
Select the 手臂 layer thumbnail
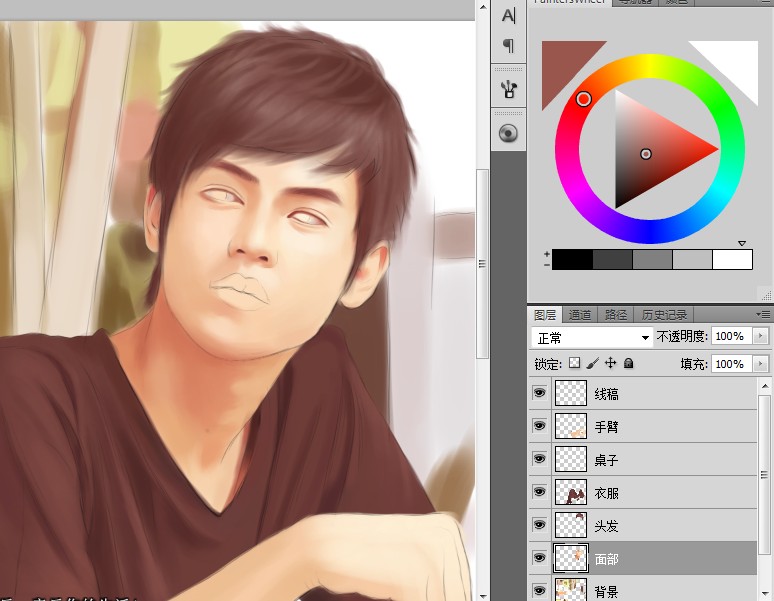pyautogui.click(x=571, y=426)
